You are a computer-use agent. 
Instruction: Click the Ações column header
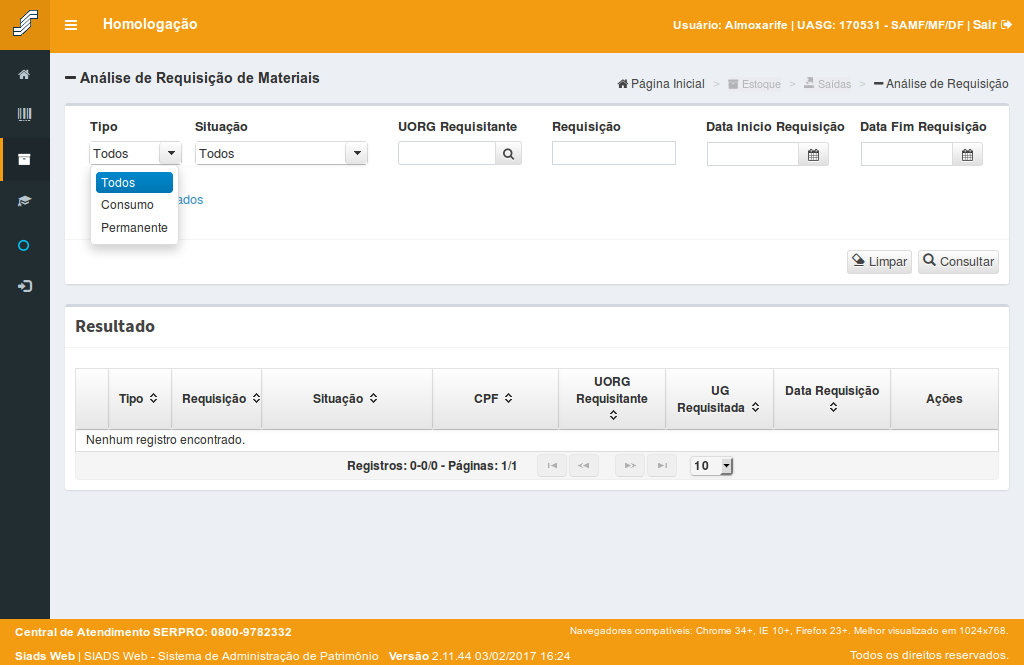tap(944, 399)
